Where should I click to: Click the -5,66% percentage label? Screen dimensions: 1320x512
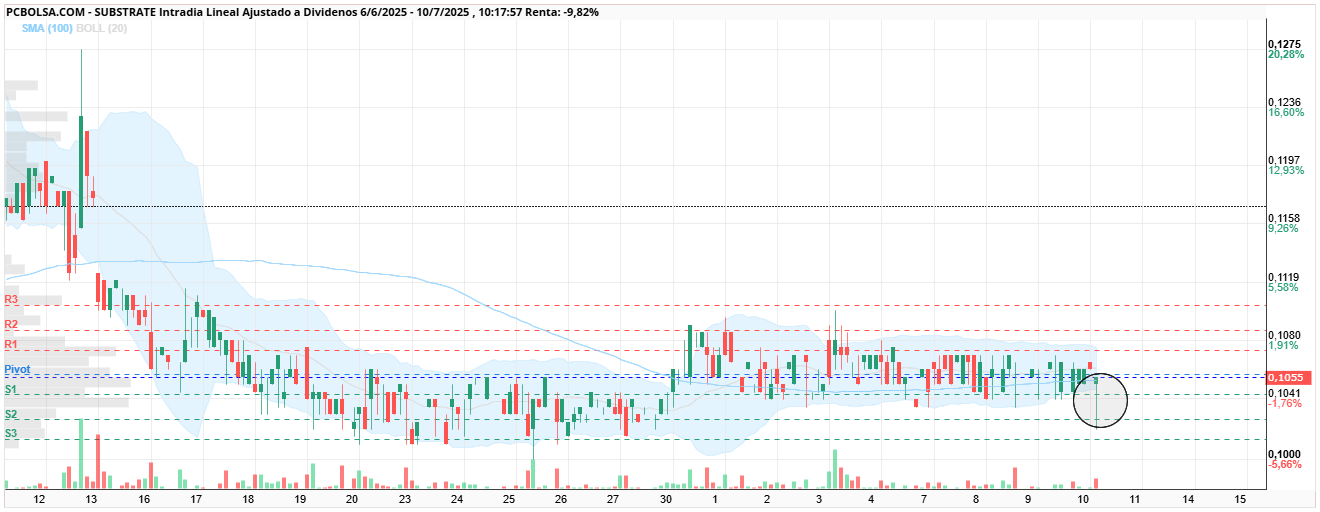[1284, 464]
